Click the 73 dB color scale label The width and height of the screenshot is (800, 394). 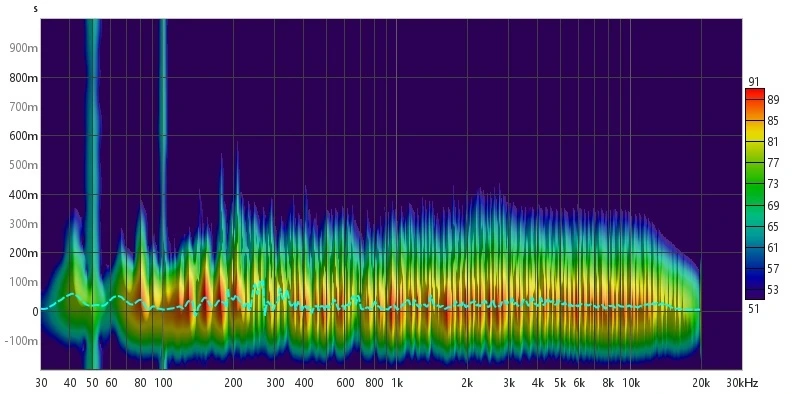(x=773, y=184)
